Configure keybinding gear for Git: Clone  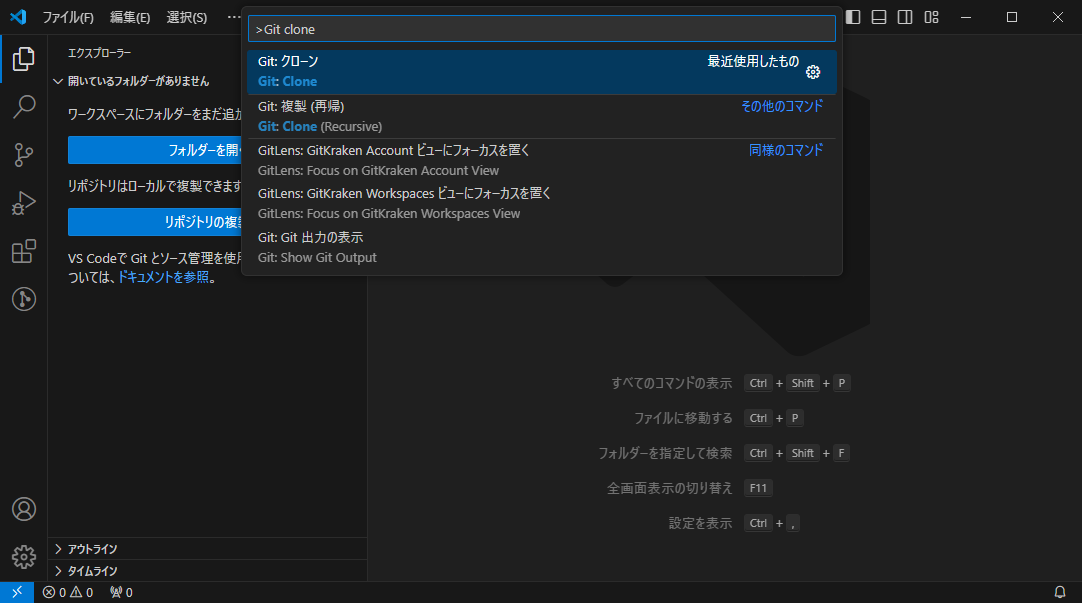tap(813, 72)
